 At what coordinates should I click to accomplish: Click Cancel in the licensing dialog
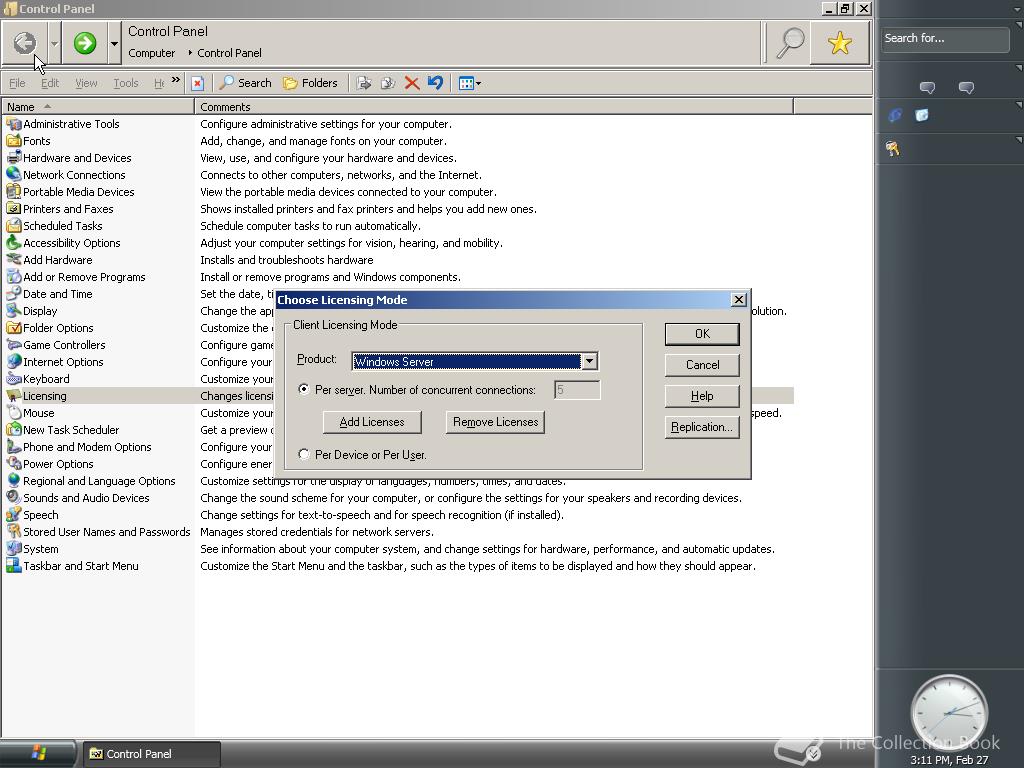(702, 364)
